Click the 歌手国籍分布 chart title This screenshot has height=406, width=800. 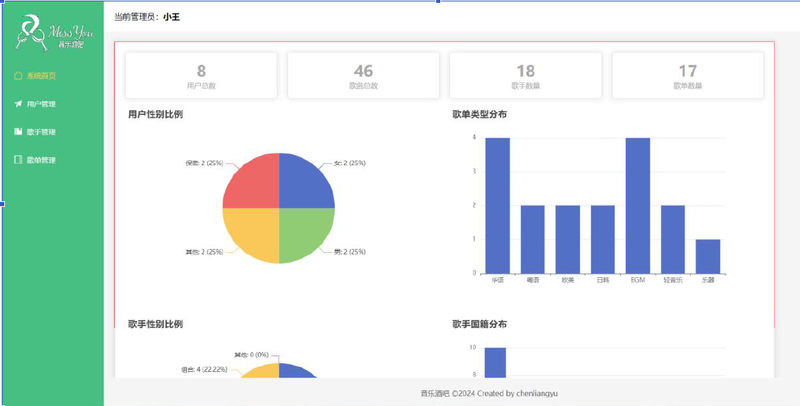480,324
